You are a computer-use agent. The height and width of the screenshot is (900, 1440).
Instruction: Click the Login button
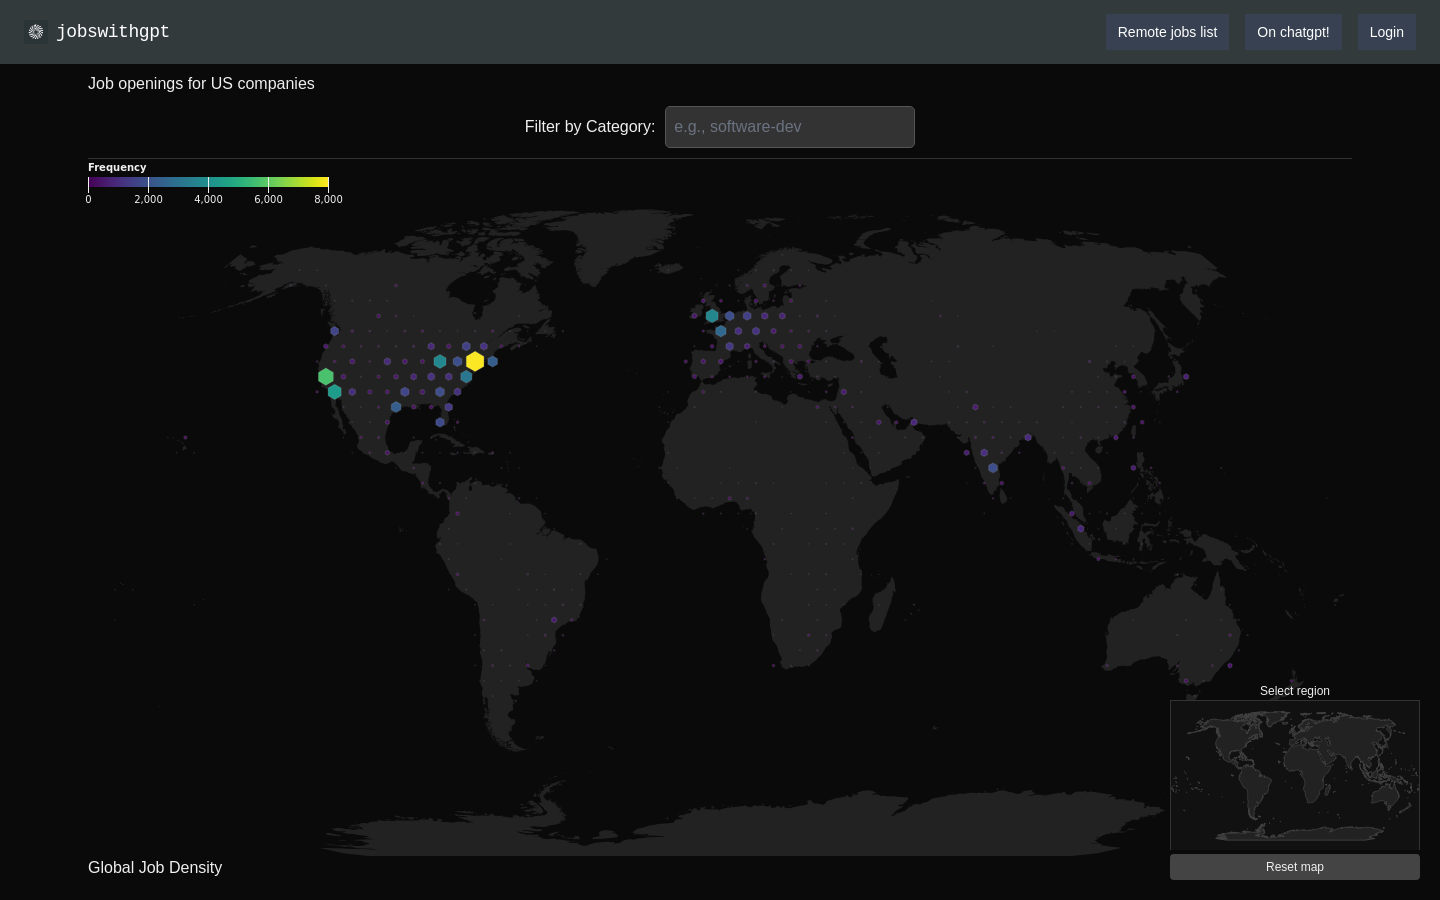point(1386,32)
